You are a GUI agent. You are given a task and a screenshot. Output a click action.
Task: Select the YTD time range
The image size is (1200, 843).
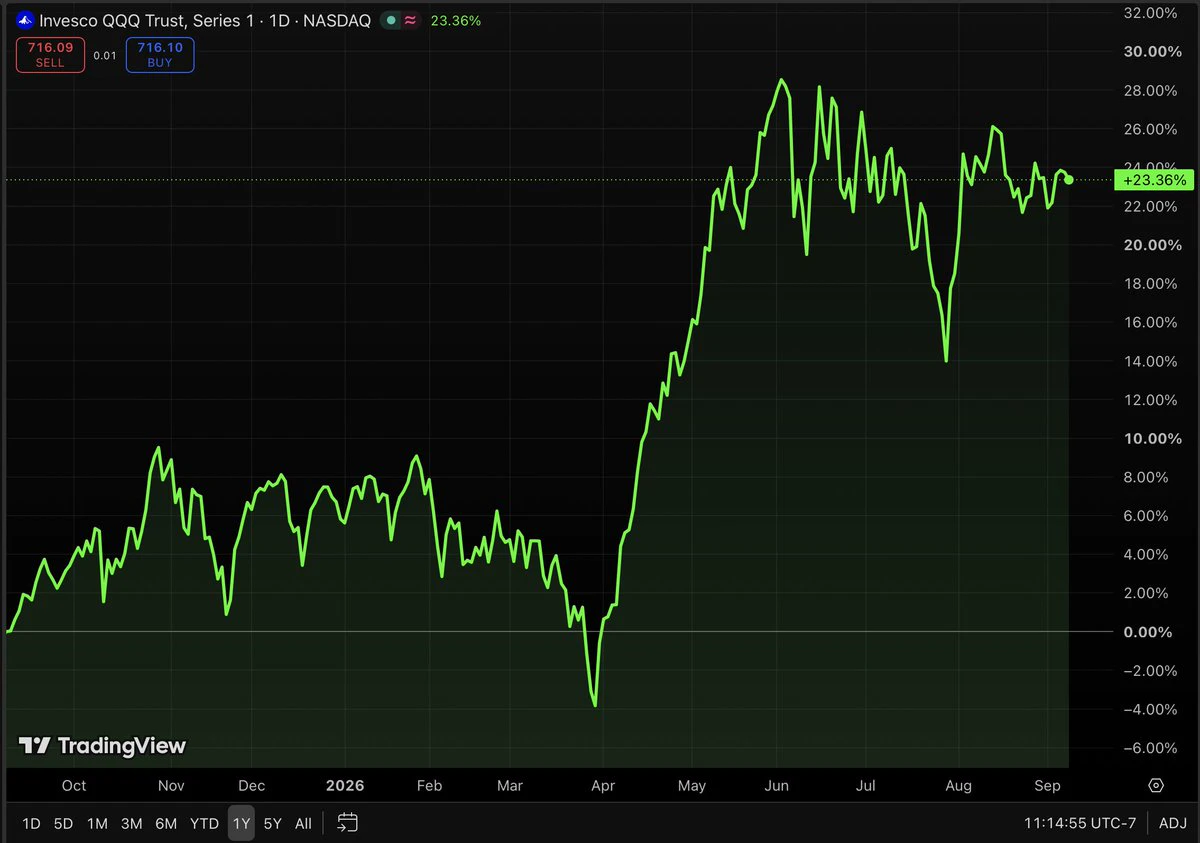click(x=204, y=823)
